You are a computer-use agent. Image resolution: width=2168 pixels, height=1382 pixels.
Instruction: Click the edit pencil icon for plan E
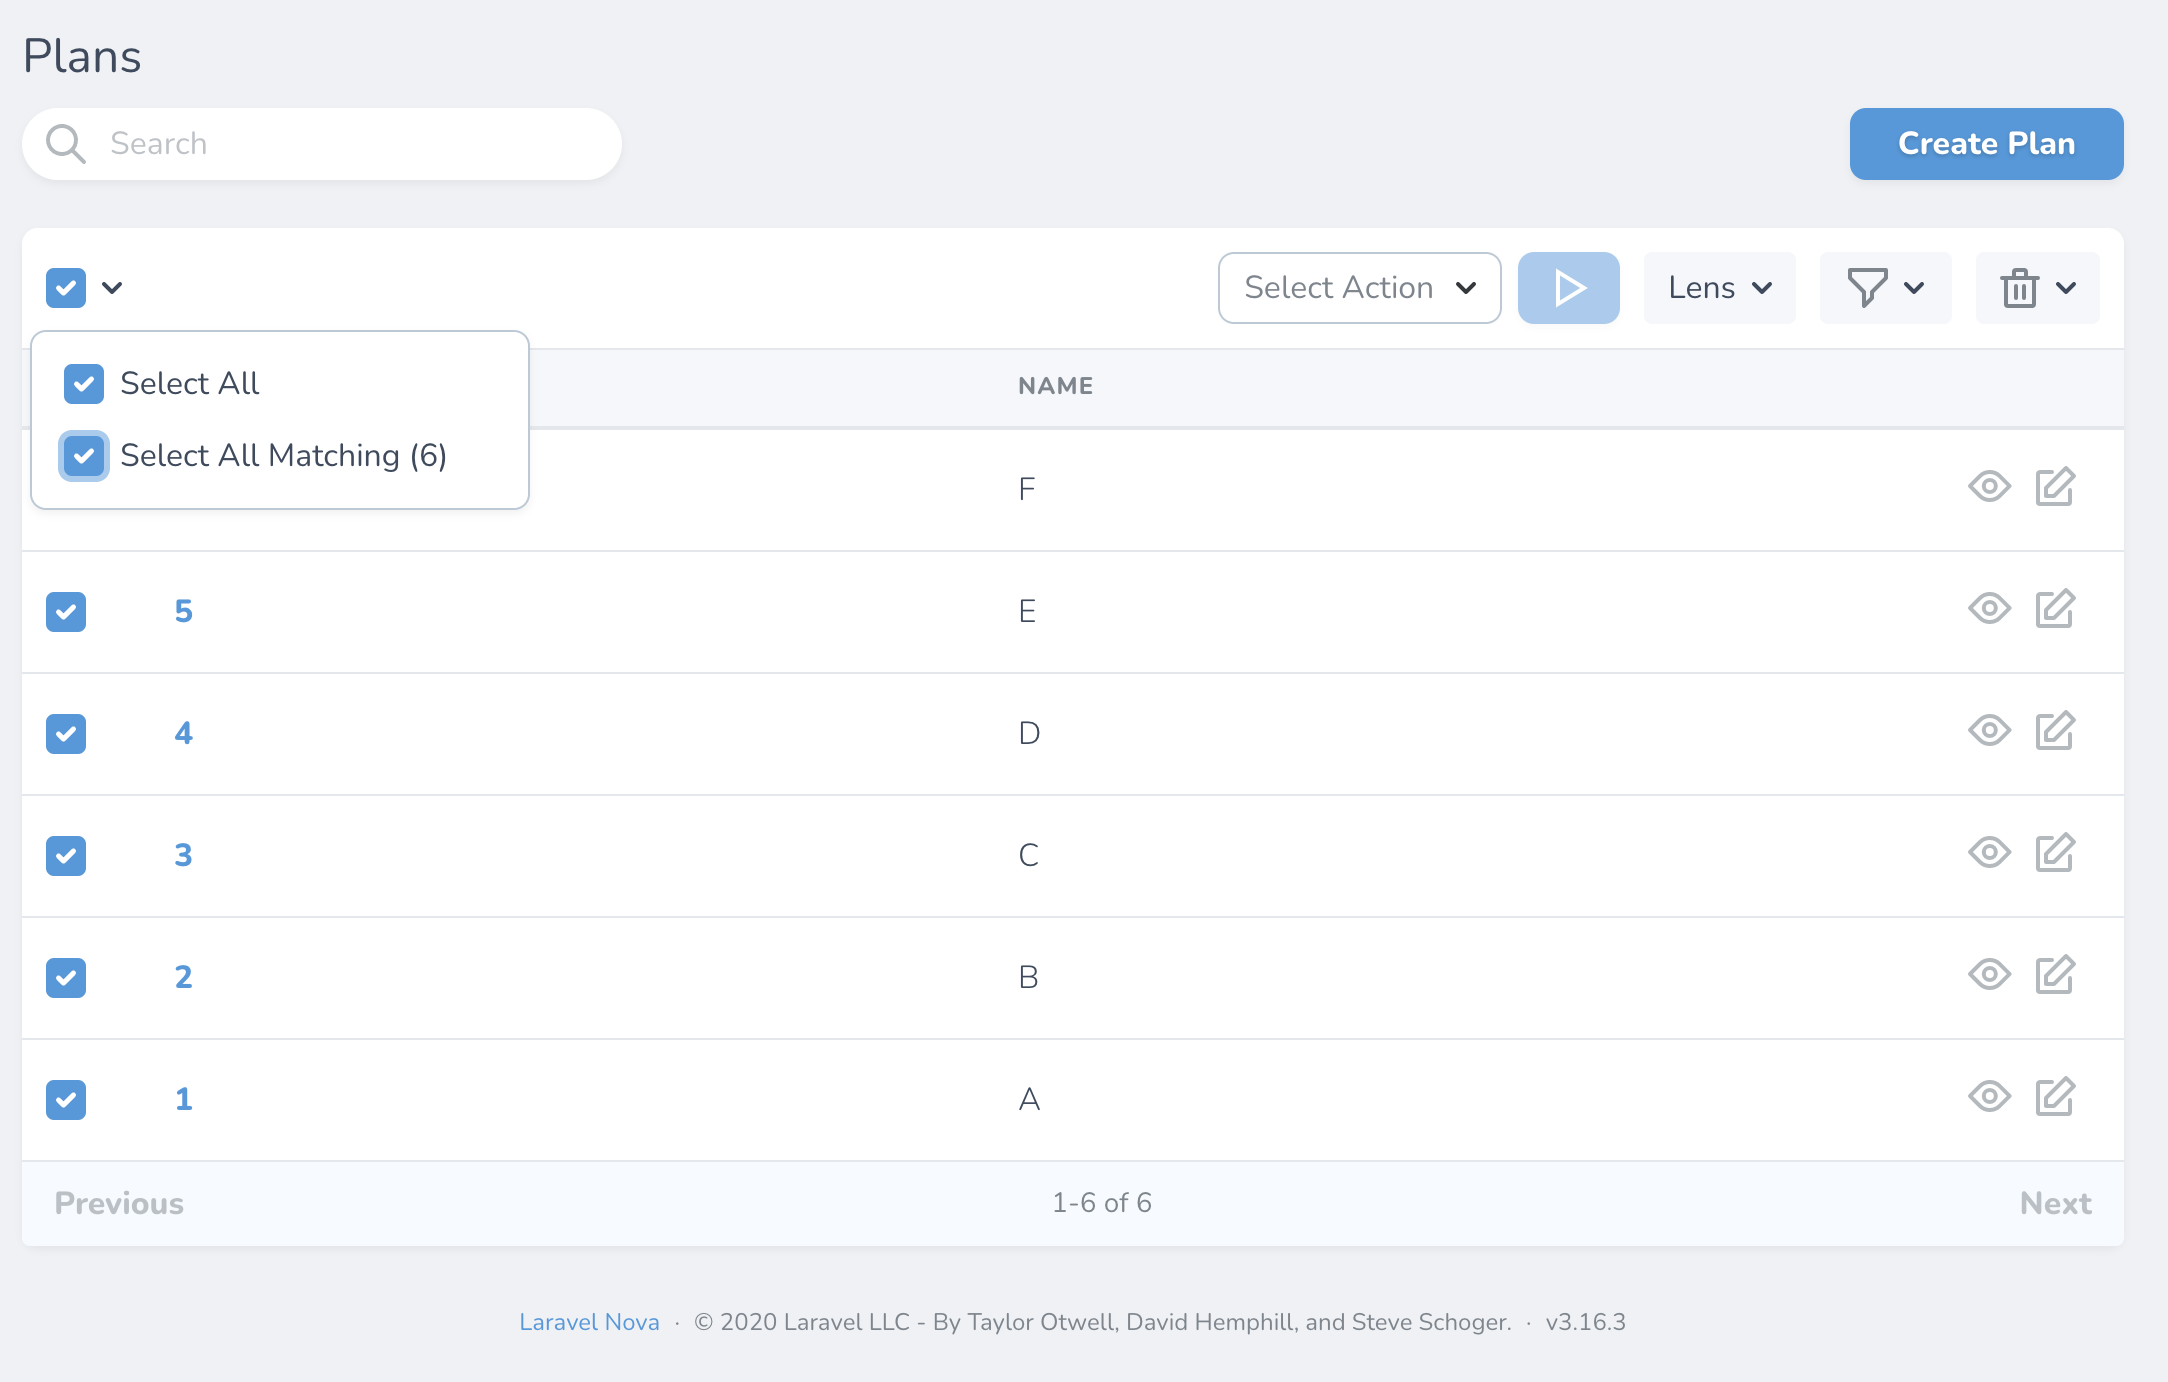2055,610
